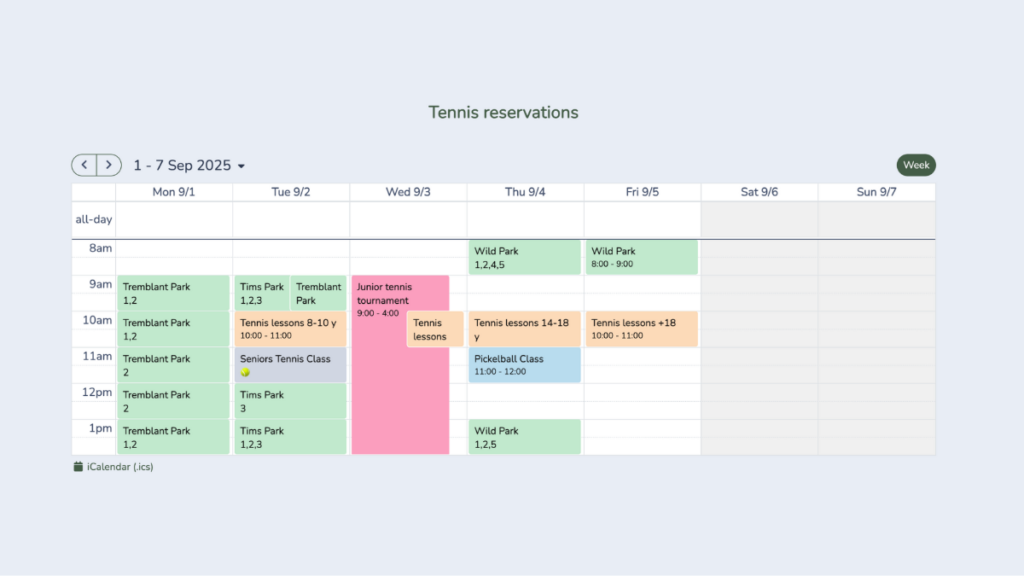Image resolution: width=1024 pixels, height=576 pixels.
Task: Select the Tennis lessons 8-10 y event
Action: (x=288, y=328)
